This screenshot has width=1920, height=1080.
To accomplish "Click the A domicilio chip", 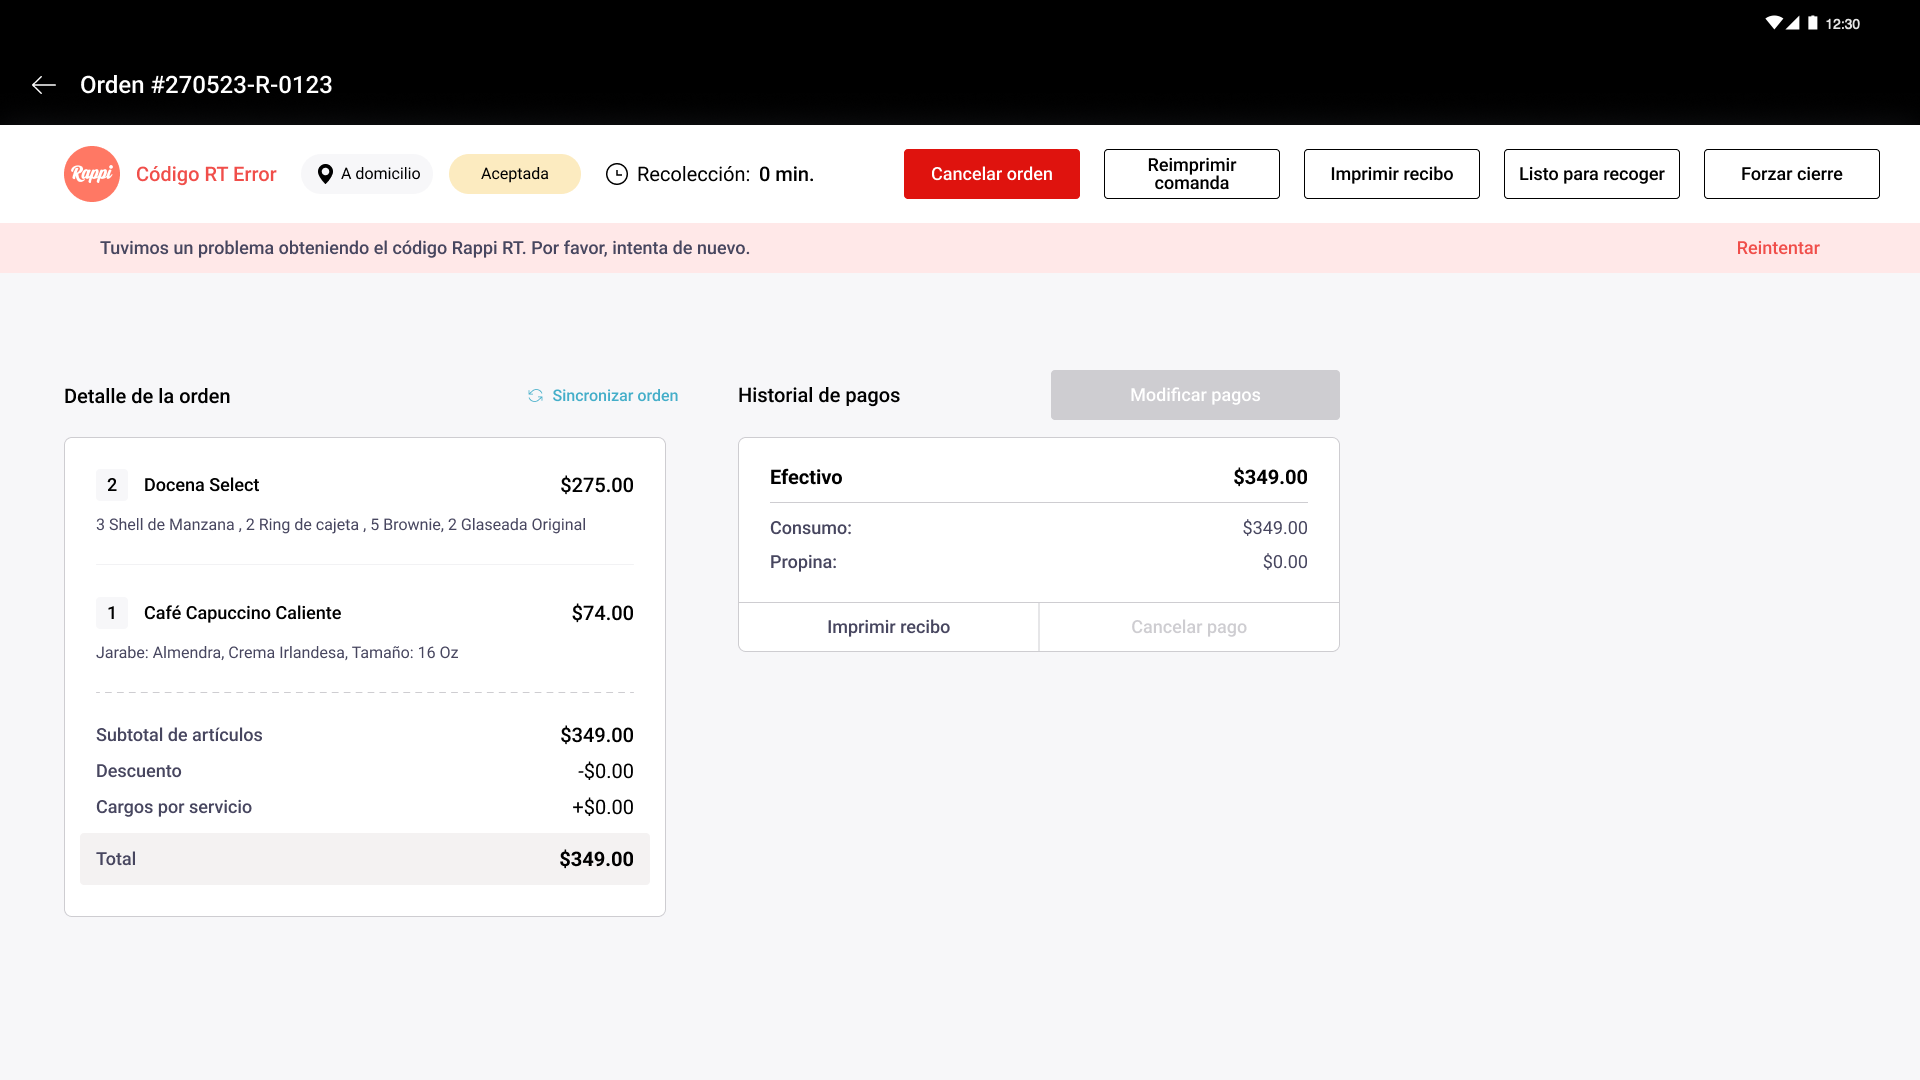I will [367, 174].
